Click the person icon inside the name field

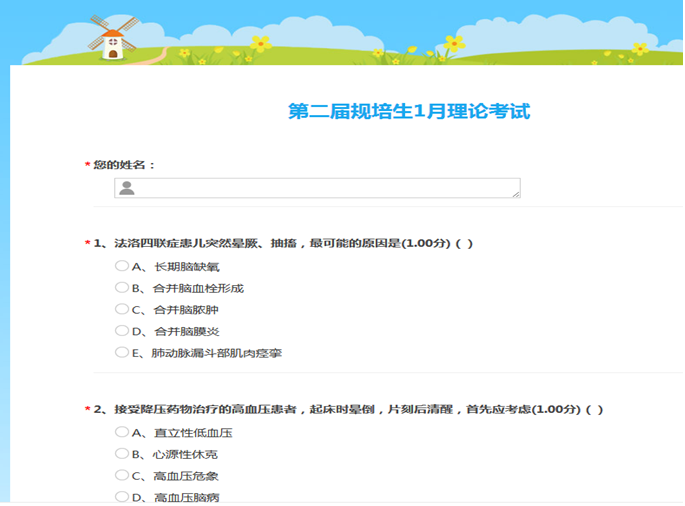tap(126, 188)
